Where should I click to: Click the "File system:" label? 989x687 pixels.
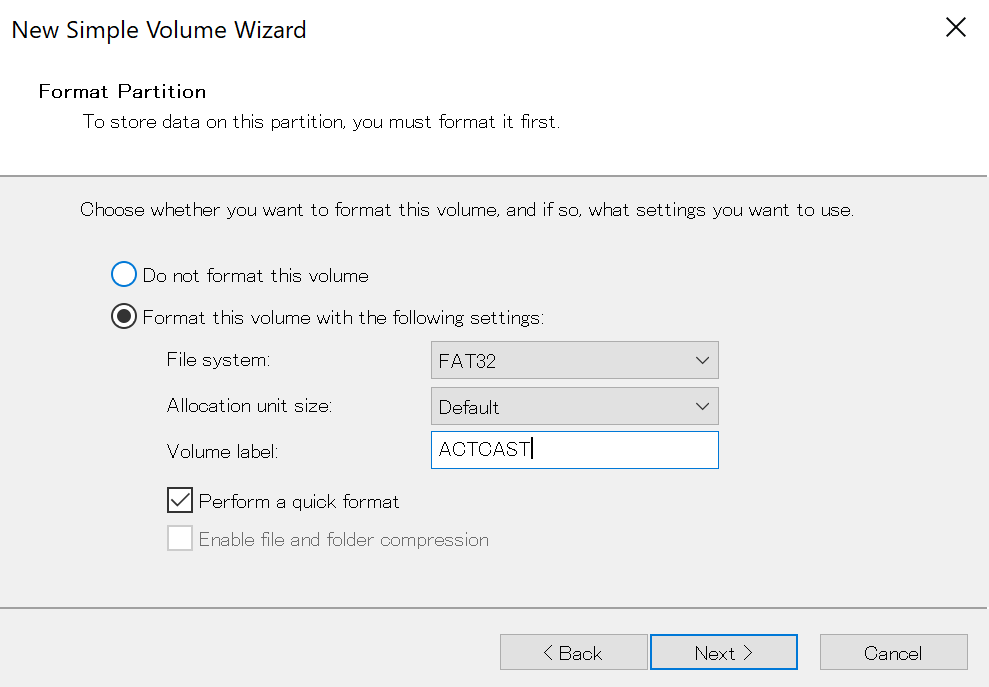click(218, 360)
